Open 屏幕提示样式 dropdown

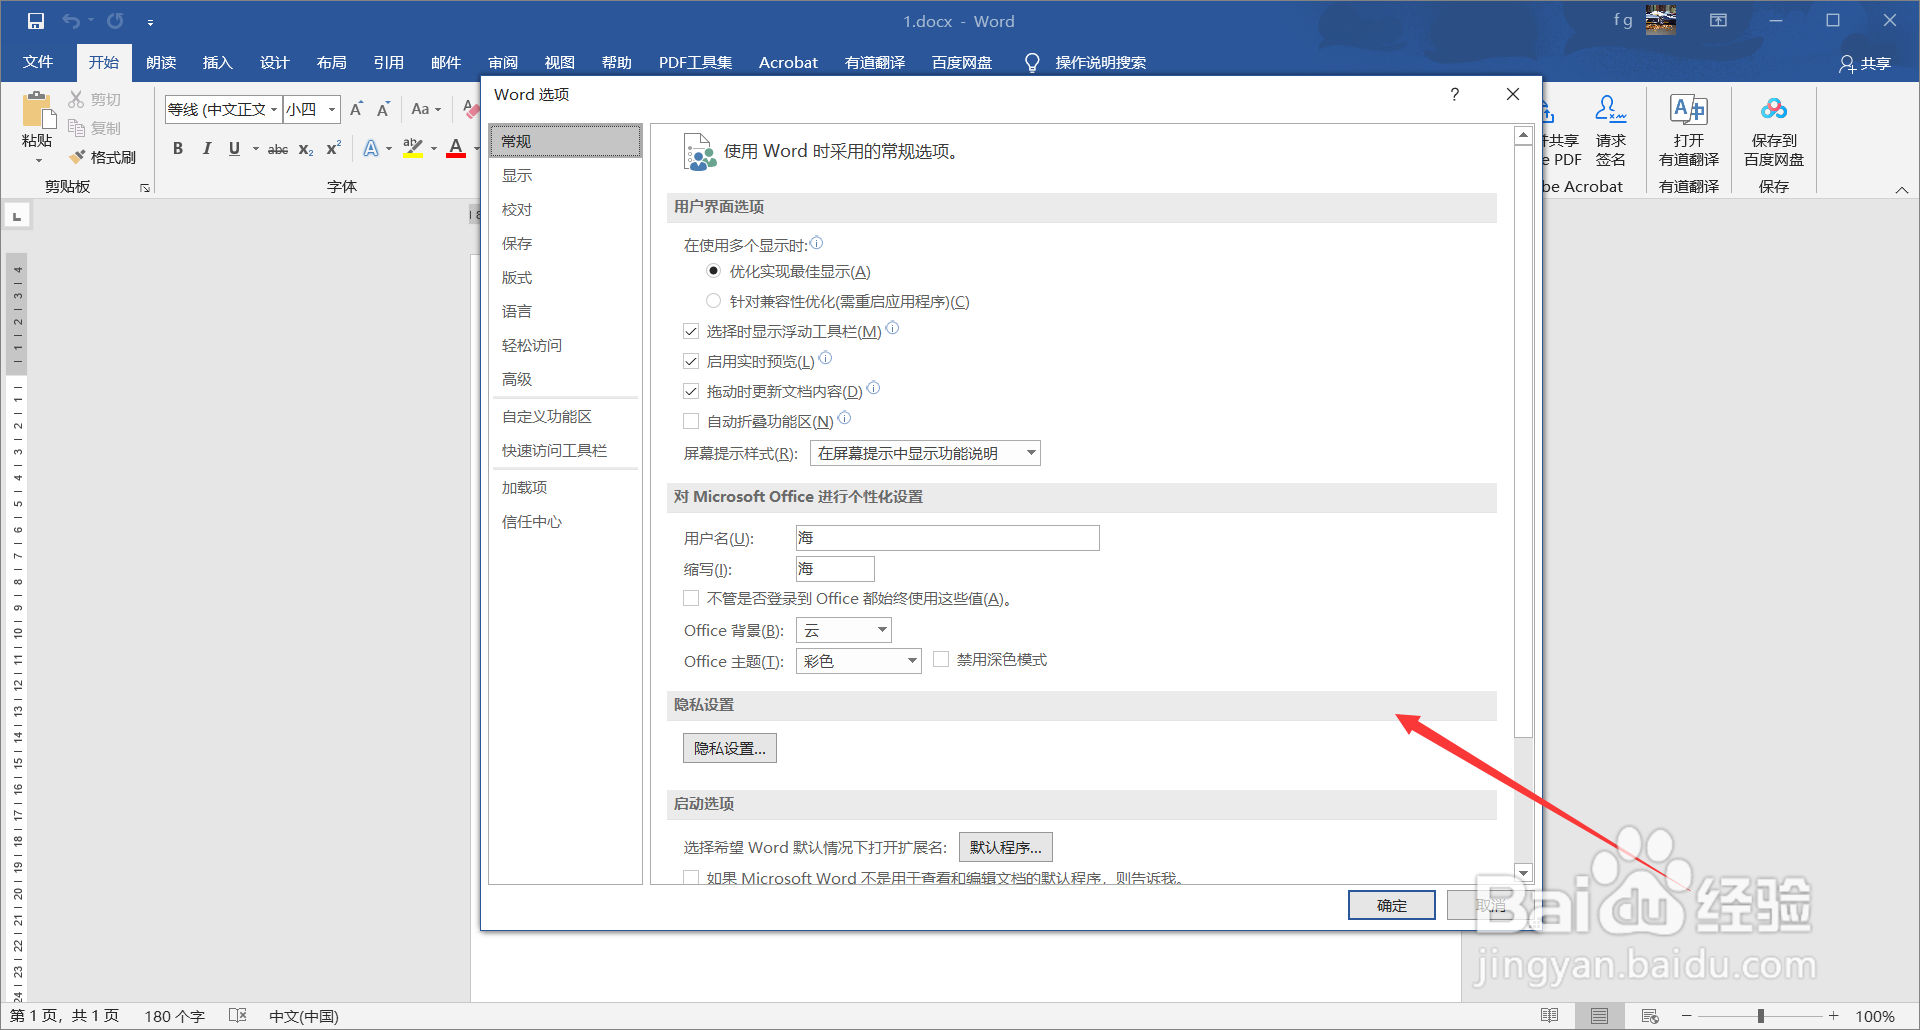click(x=925, y=453)
